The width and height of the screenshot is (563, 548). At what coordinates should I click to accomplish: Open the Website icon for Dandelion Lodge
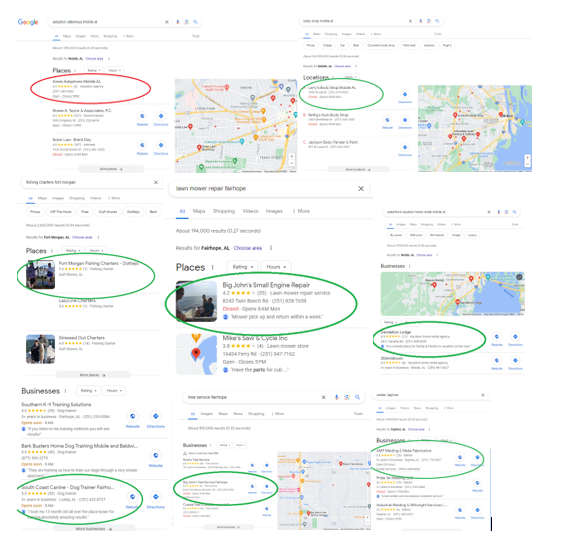(x=497, y=336)
